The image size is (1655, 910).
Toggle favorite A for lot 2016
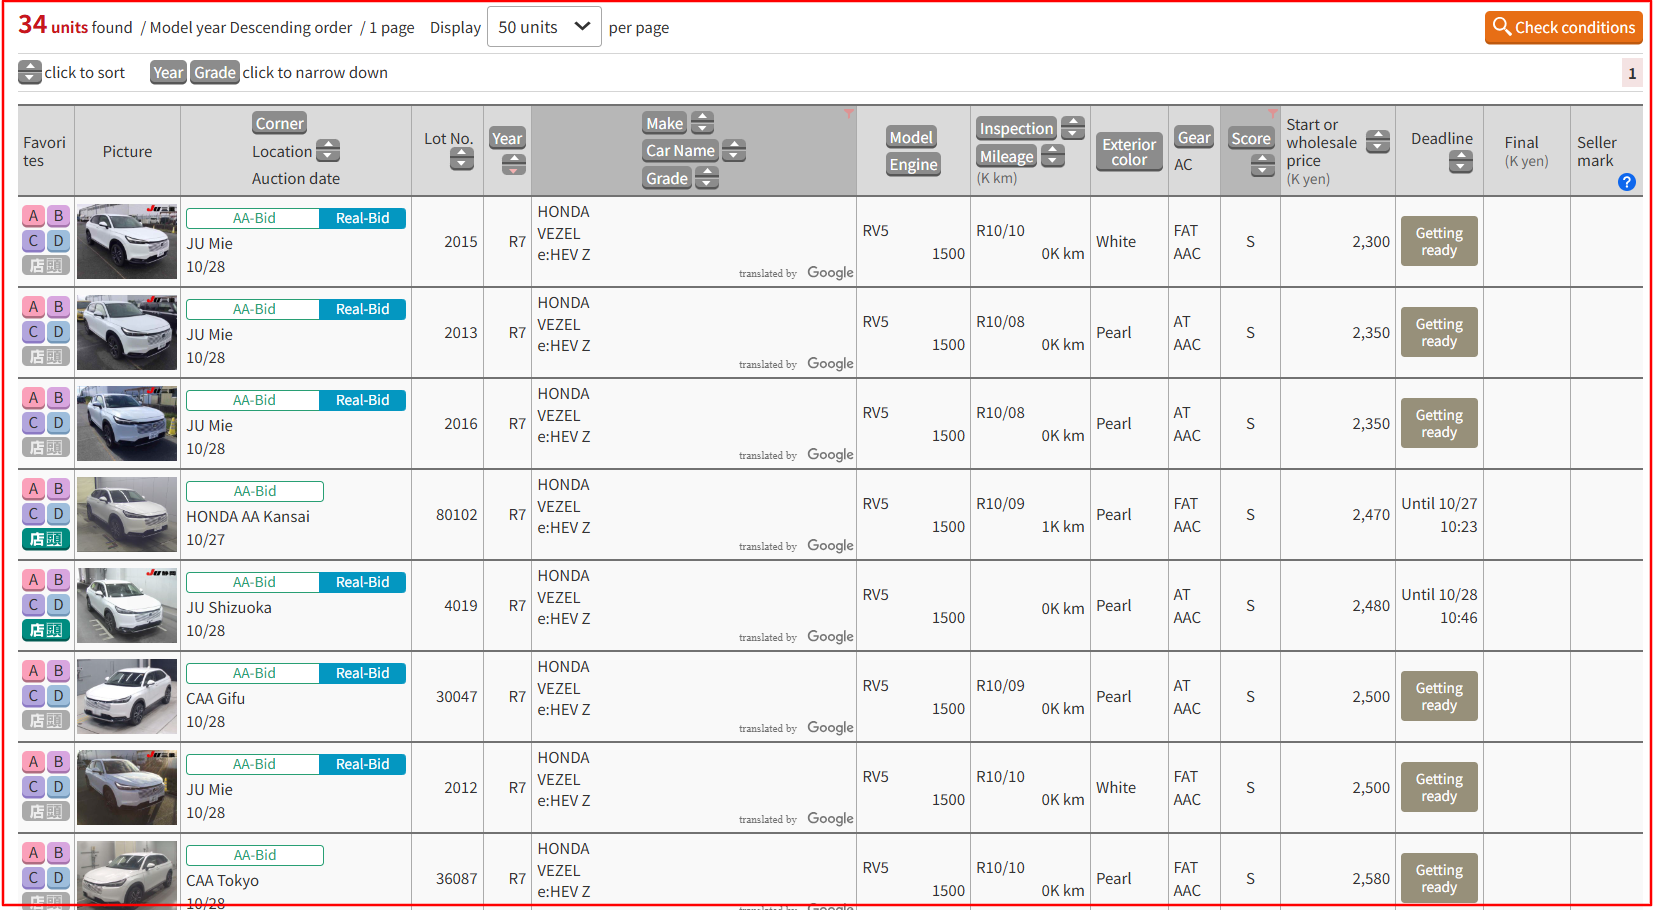click(x=34, y=398)
